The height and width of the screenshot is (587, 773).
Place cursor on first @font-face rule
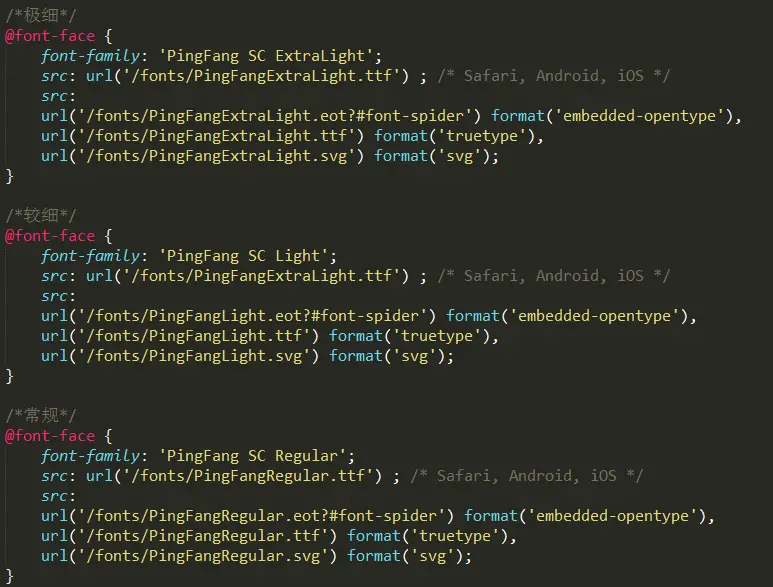[50, 36]
